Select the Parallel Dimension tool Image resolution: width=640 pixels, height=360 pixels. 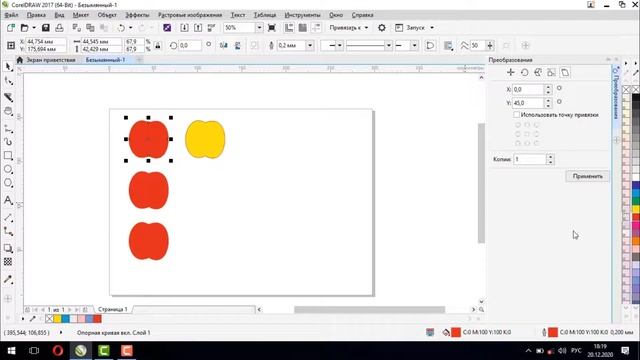coord(8,218)
